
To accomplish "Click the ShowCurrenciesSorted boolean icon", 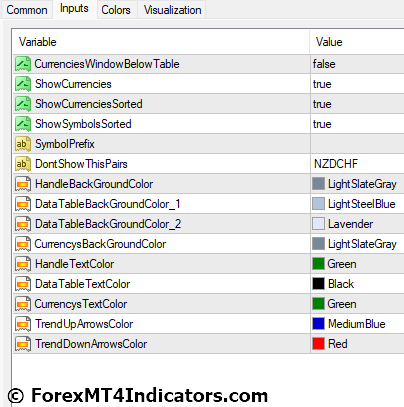I will (x=23, y=104).
